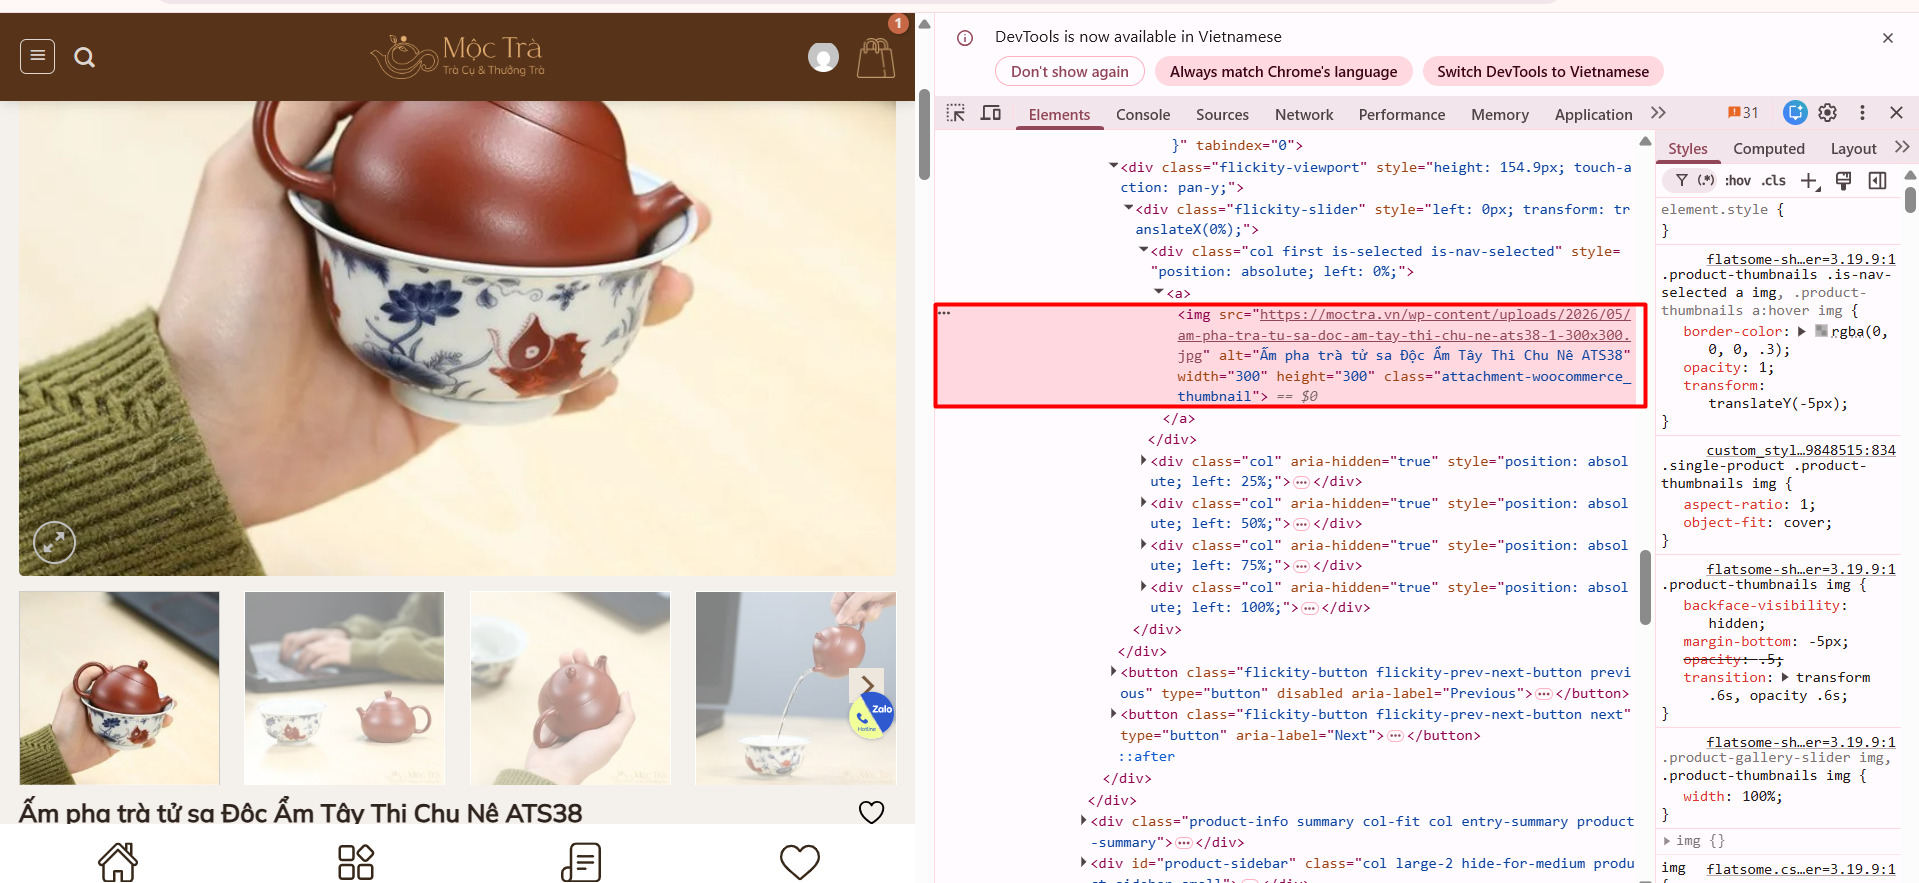Show more DevTools tabs chevron
Screen dimensions: 1919x883
(1658, 113)
